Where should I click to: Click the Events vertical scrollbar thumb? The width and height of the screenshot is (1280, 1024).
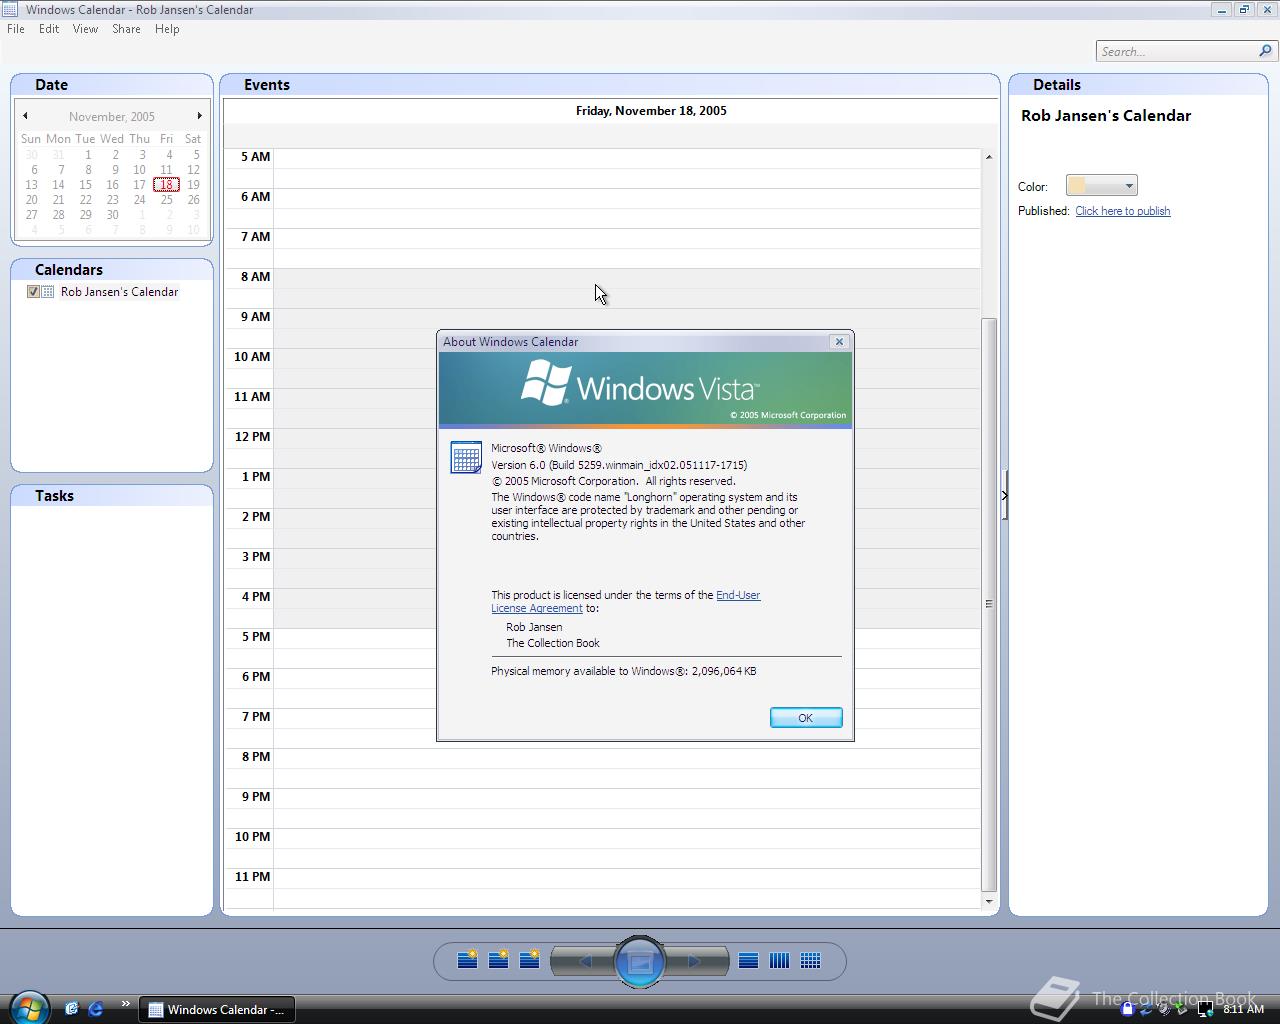coord(988,604)
